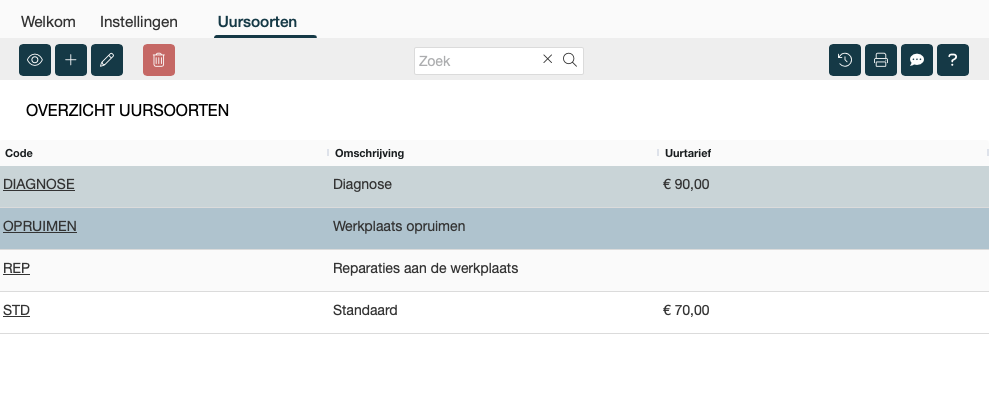Open the history clock icon
Image resolution: width=989 pixels, height=401 pixels.
[845, 60]
